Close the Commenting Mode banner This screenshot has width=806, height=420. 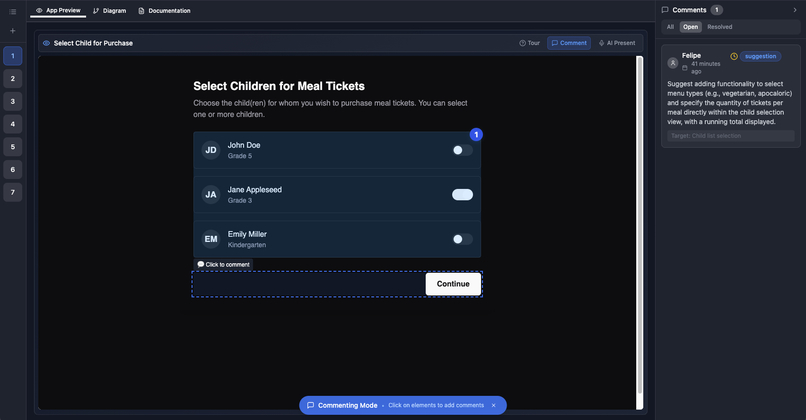point(493,405)
